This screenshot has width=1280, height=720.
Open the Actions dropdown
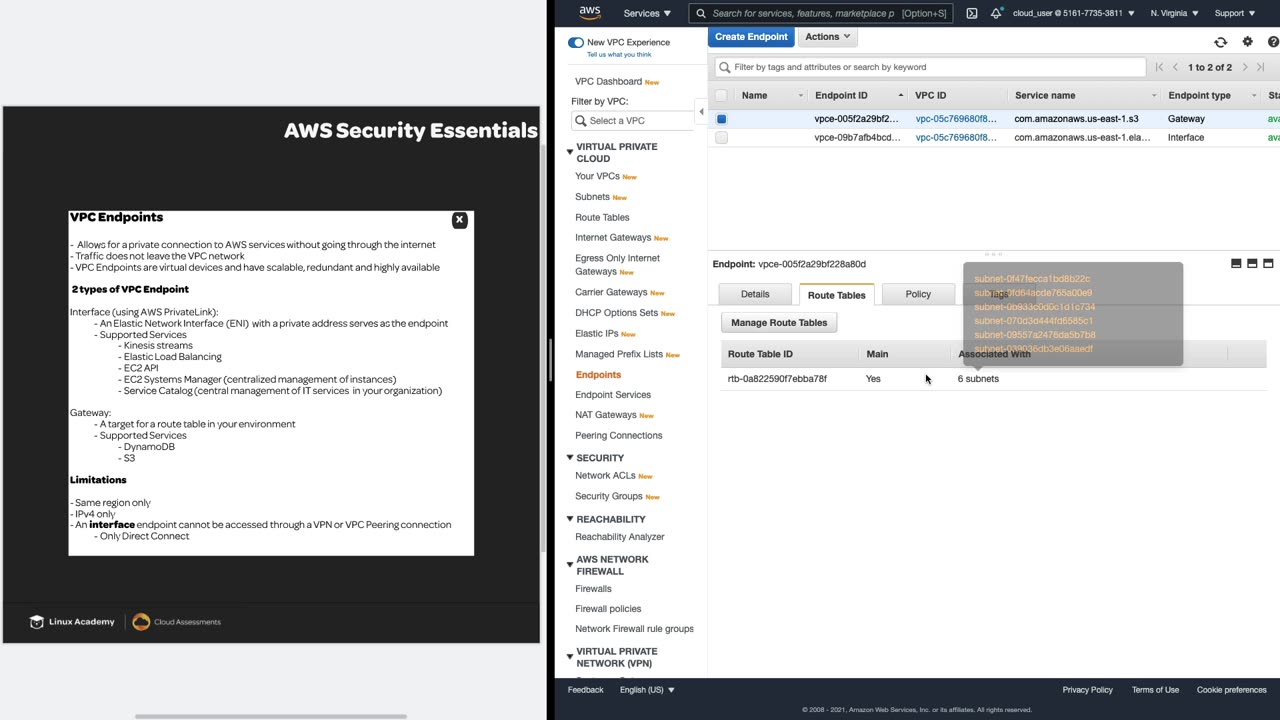tap(827, 37)
